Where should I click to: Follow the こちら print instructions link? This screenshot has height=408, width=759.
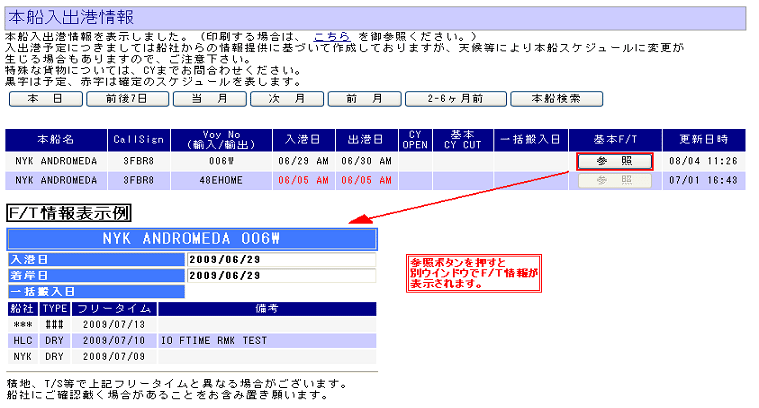tap(331, 36)
